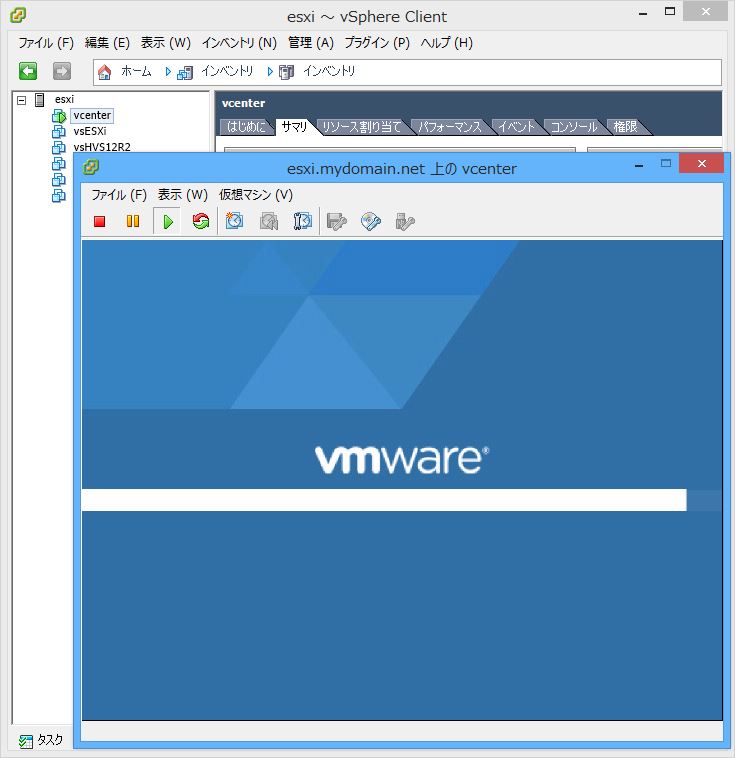This screenshot has width=735, height=758.
Task: Select vcenter in inventory tree
Action: [x=92, y=116]
